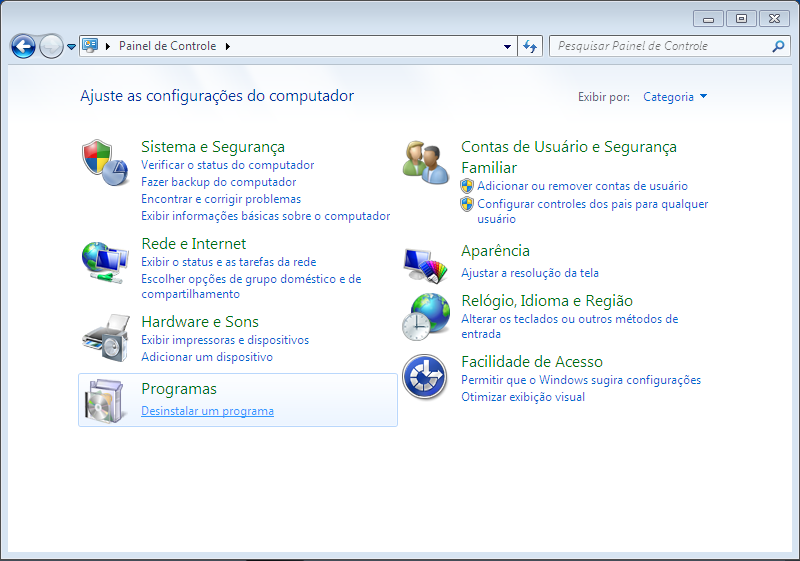Open the Hardware e Sons category

click(200, 322)
